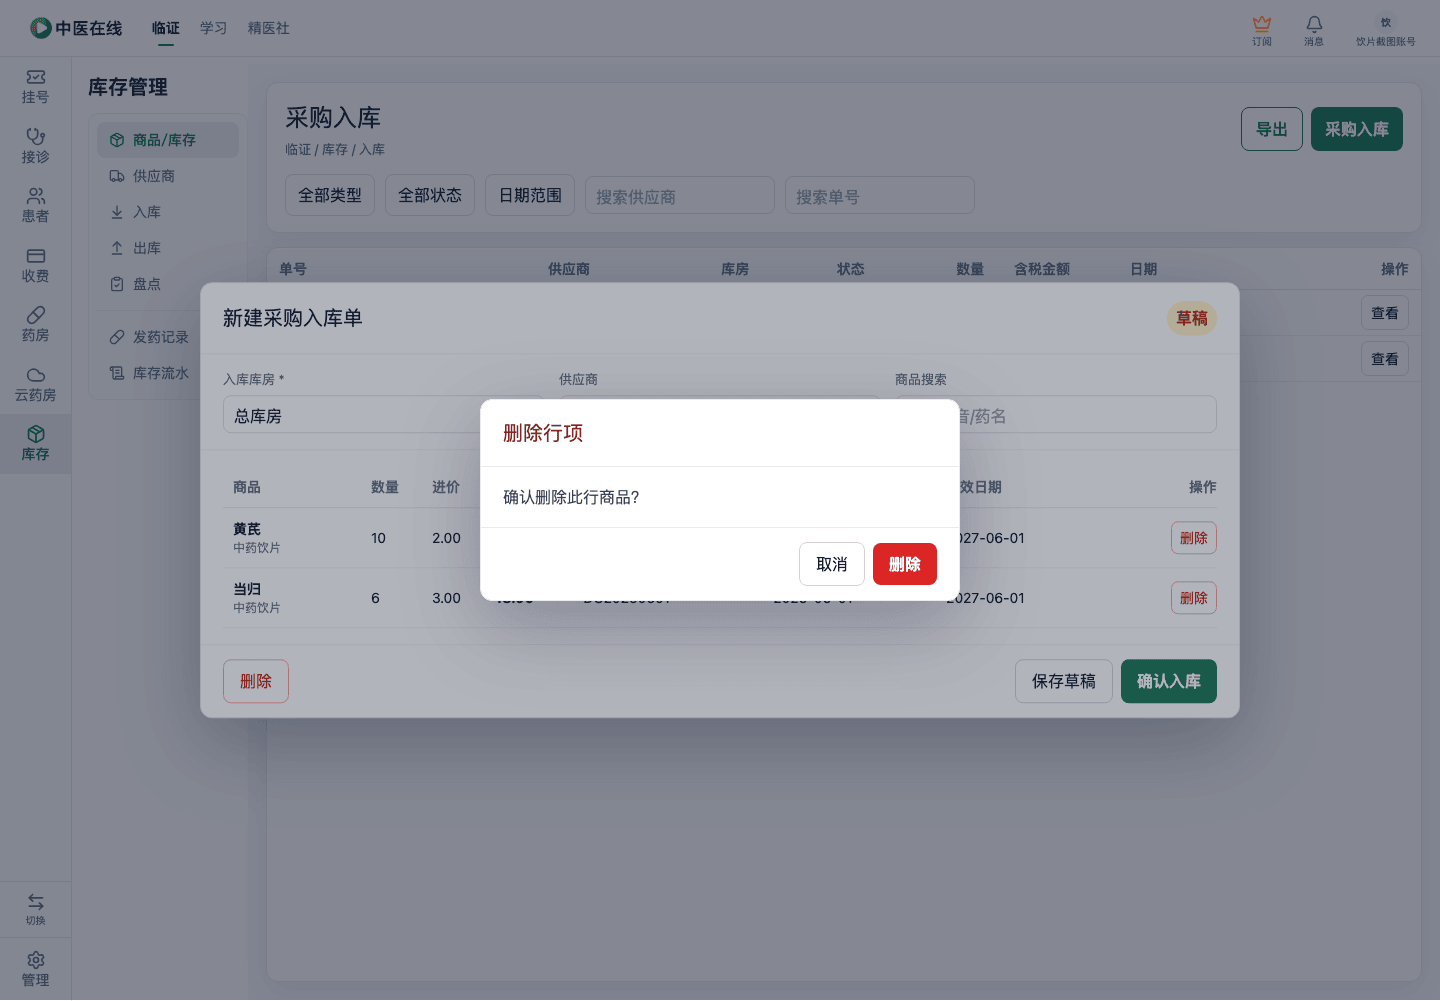Select 商品/库存 in the inventory menu

click(168, 140)
